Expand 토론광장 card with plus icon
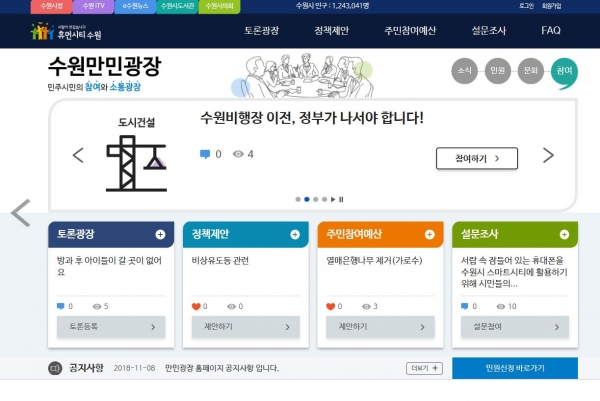 click(160, 234)
